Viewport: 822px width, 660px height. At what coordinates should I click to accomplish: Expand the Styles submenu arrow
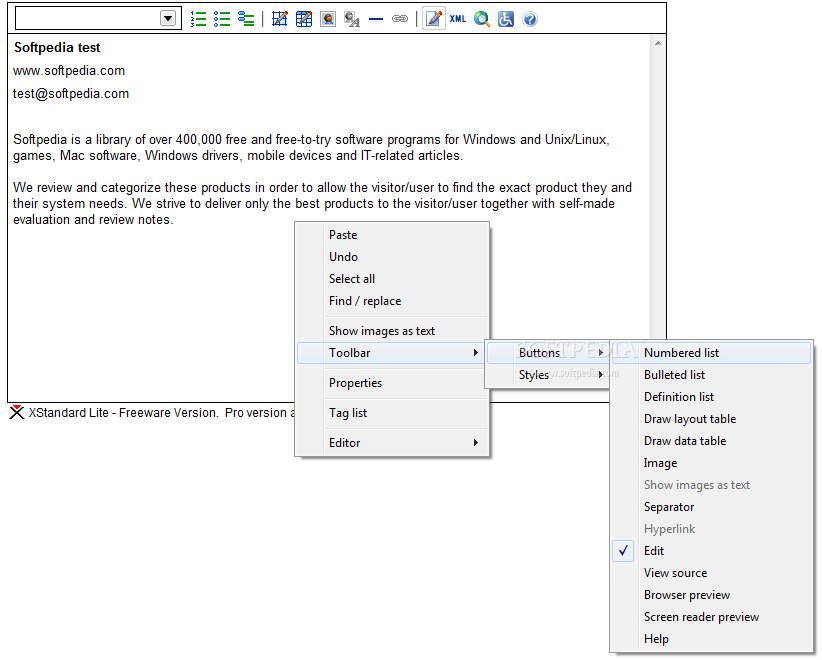[x=601, y=375]
